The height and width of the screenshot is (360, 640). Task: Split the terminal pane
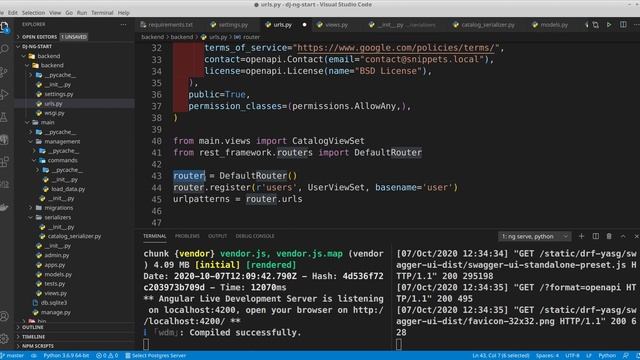[x=596, y=236]
